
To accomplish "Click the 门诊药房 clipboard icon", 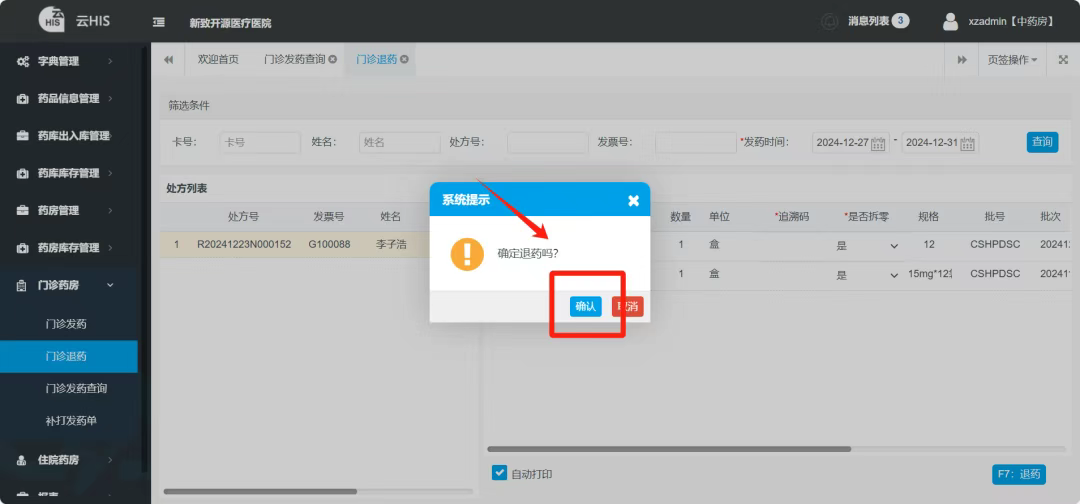I will click(x=23, y=285).
